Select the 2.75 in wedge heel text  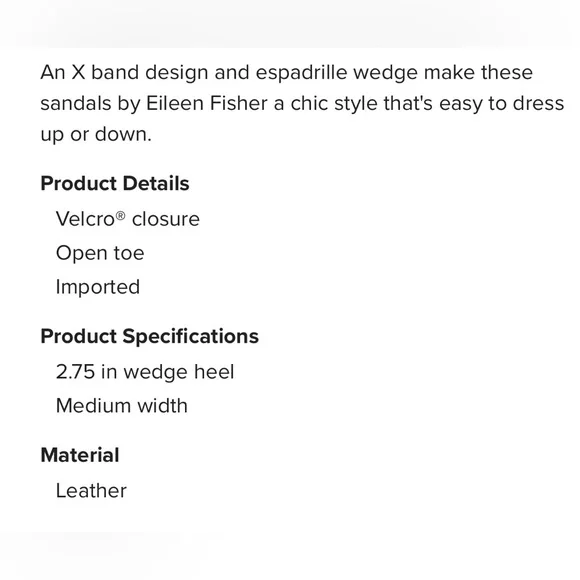point(145,372)
